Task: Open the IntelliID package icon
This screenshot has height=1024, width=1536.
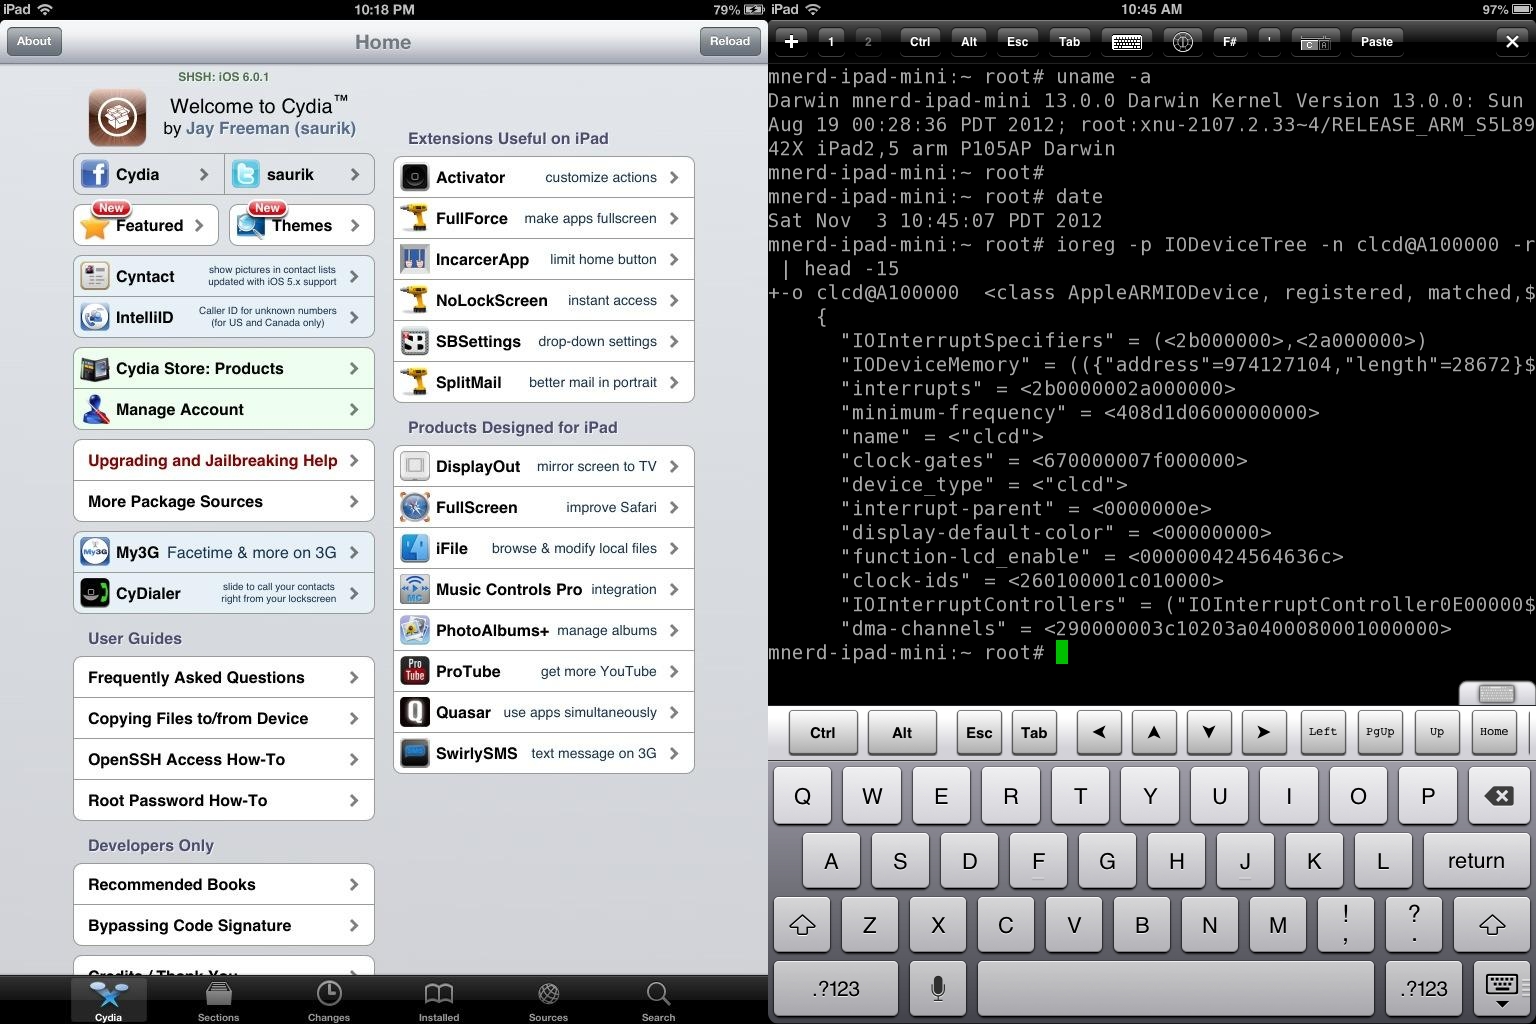Action: click(95, 317)
